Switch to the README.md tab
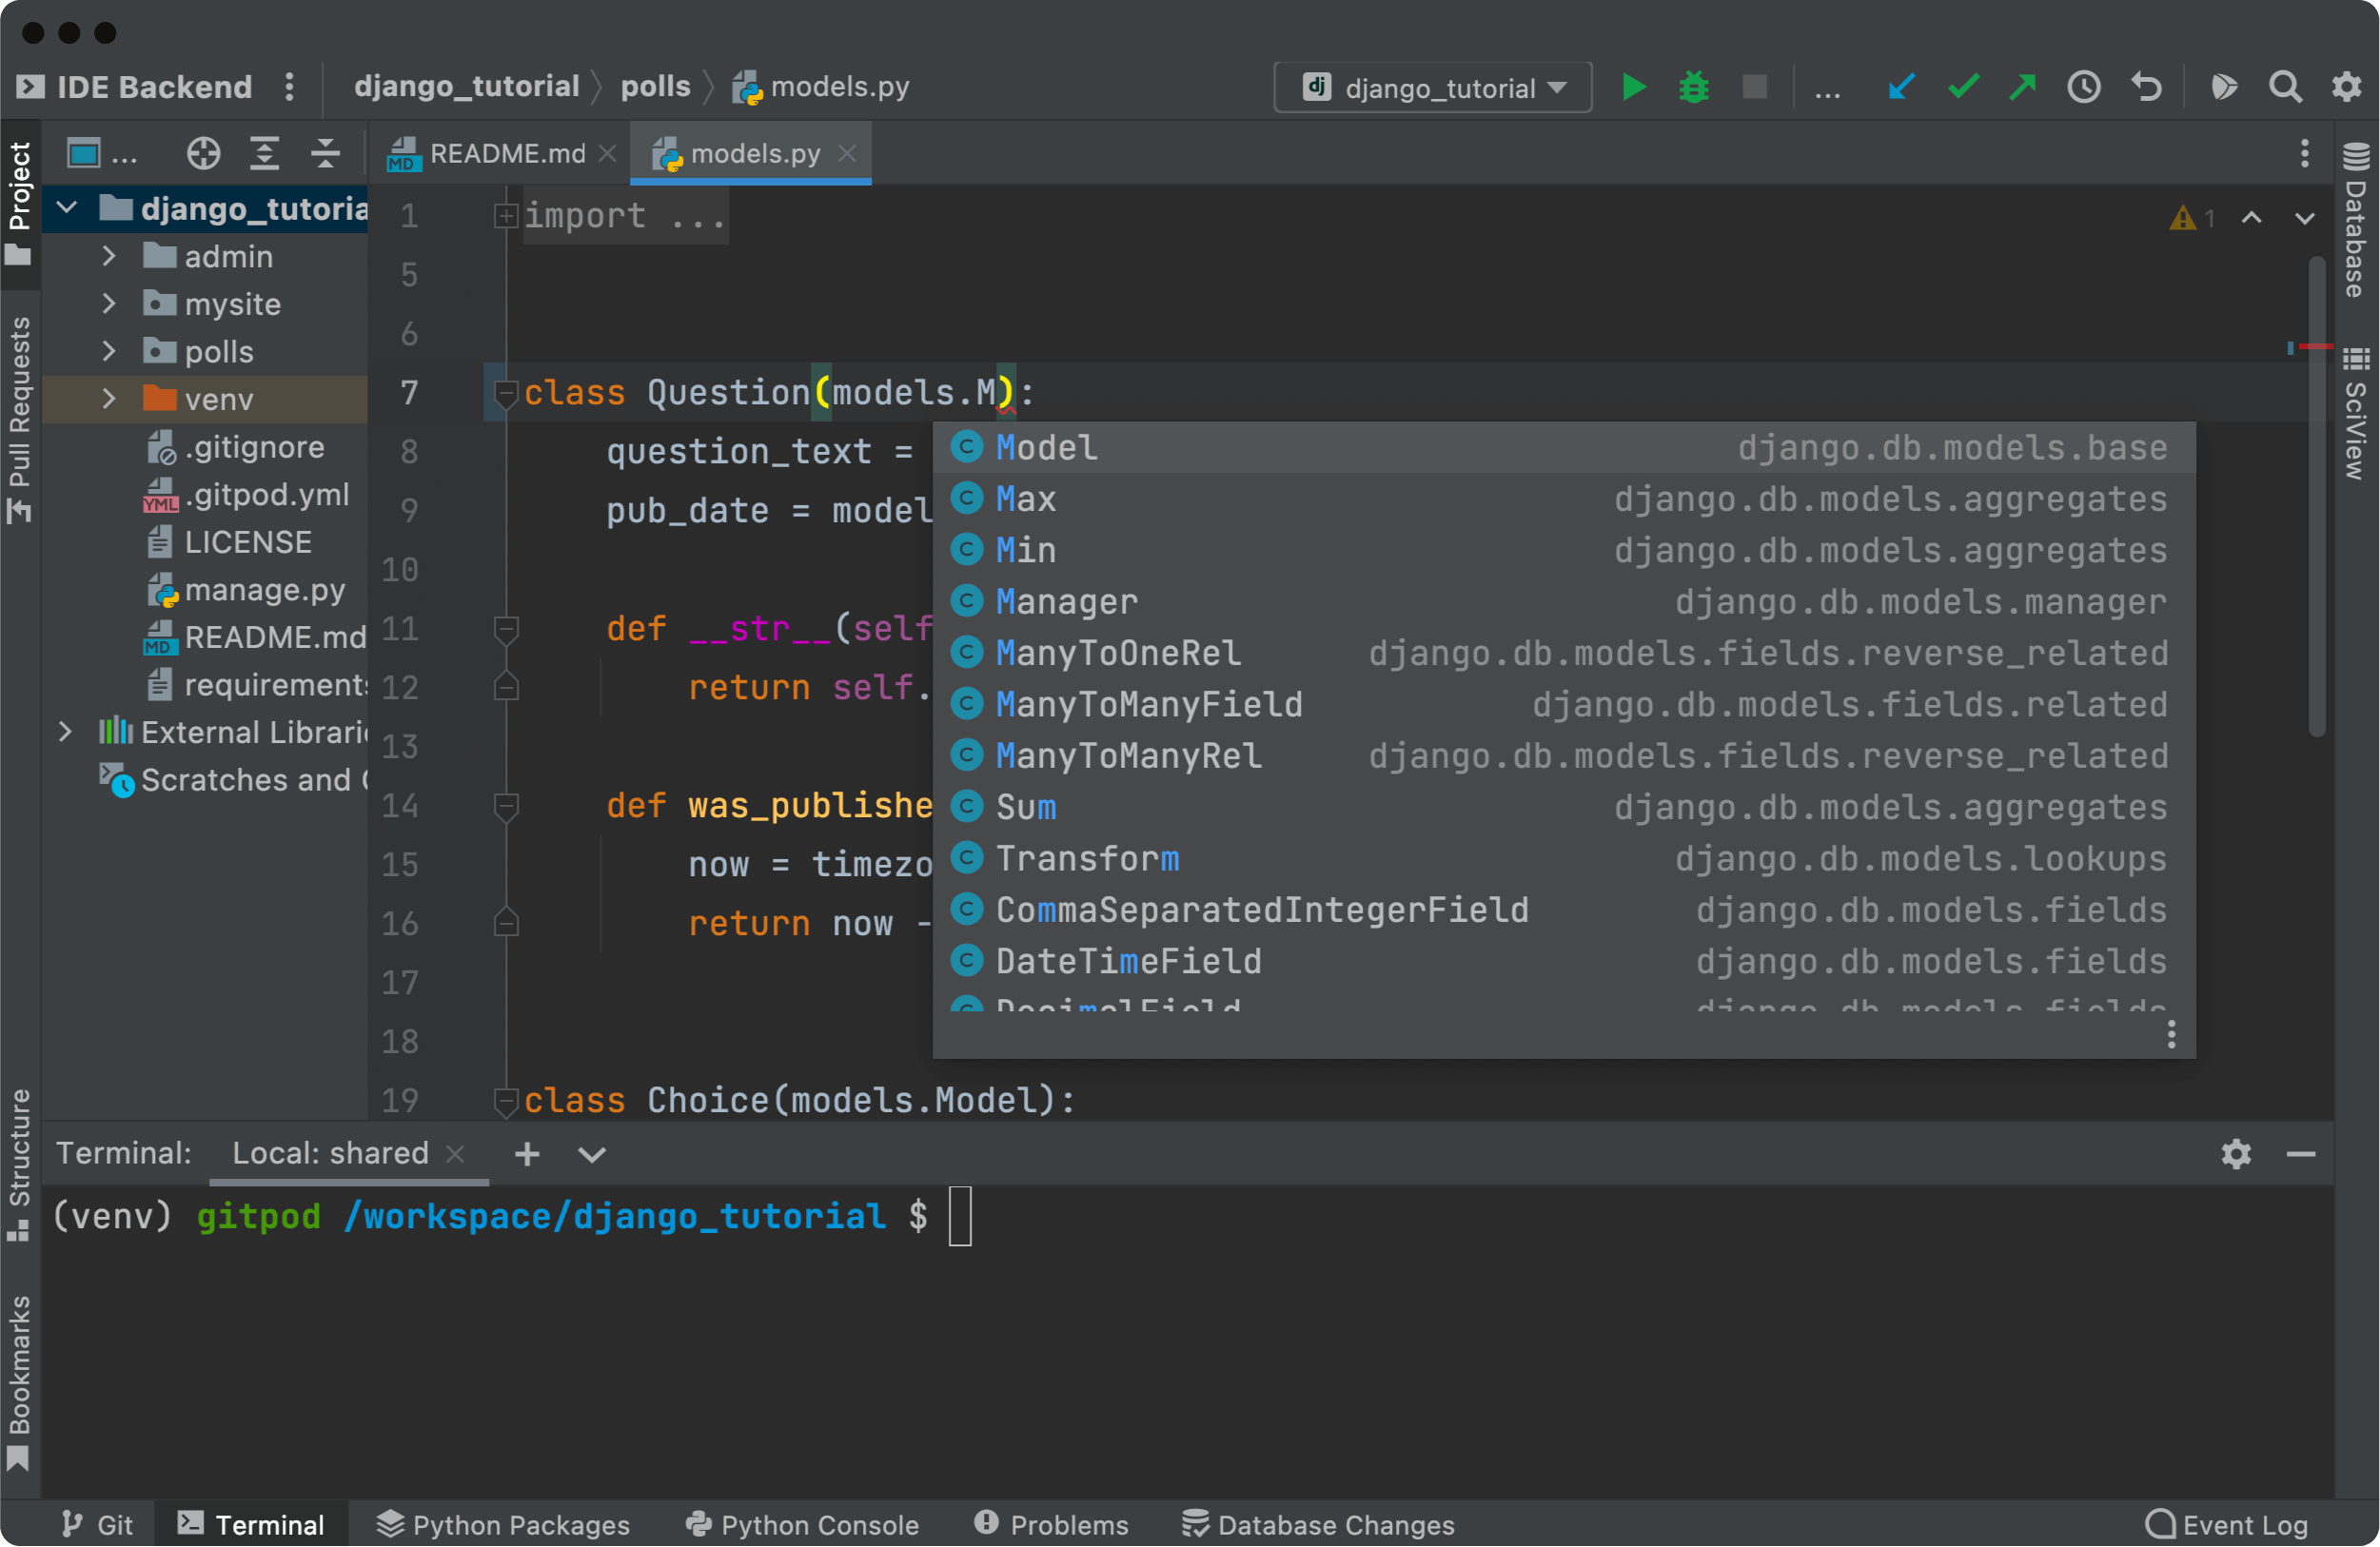This screenshot has width=2380, height=1547. (x=506, y=153)
